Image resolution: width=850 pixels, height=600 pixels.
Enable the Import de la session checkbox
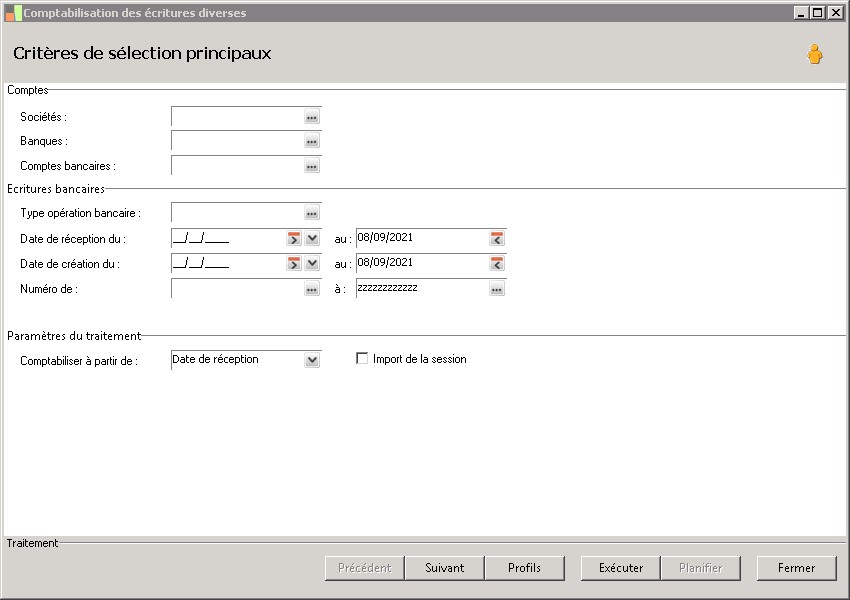pyautogui.click(x=362, y=358)
